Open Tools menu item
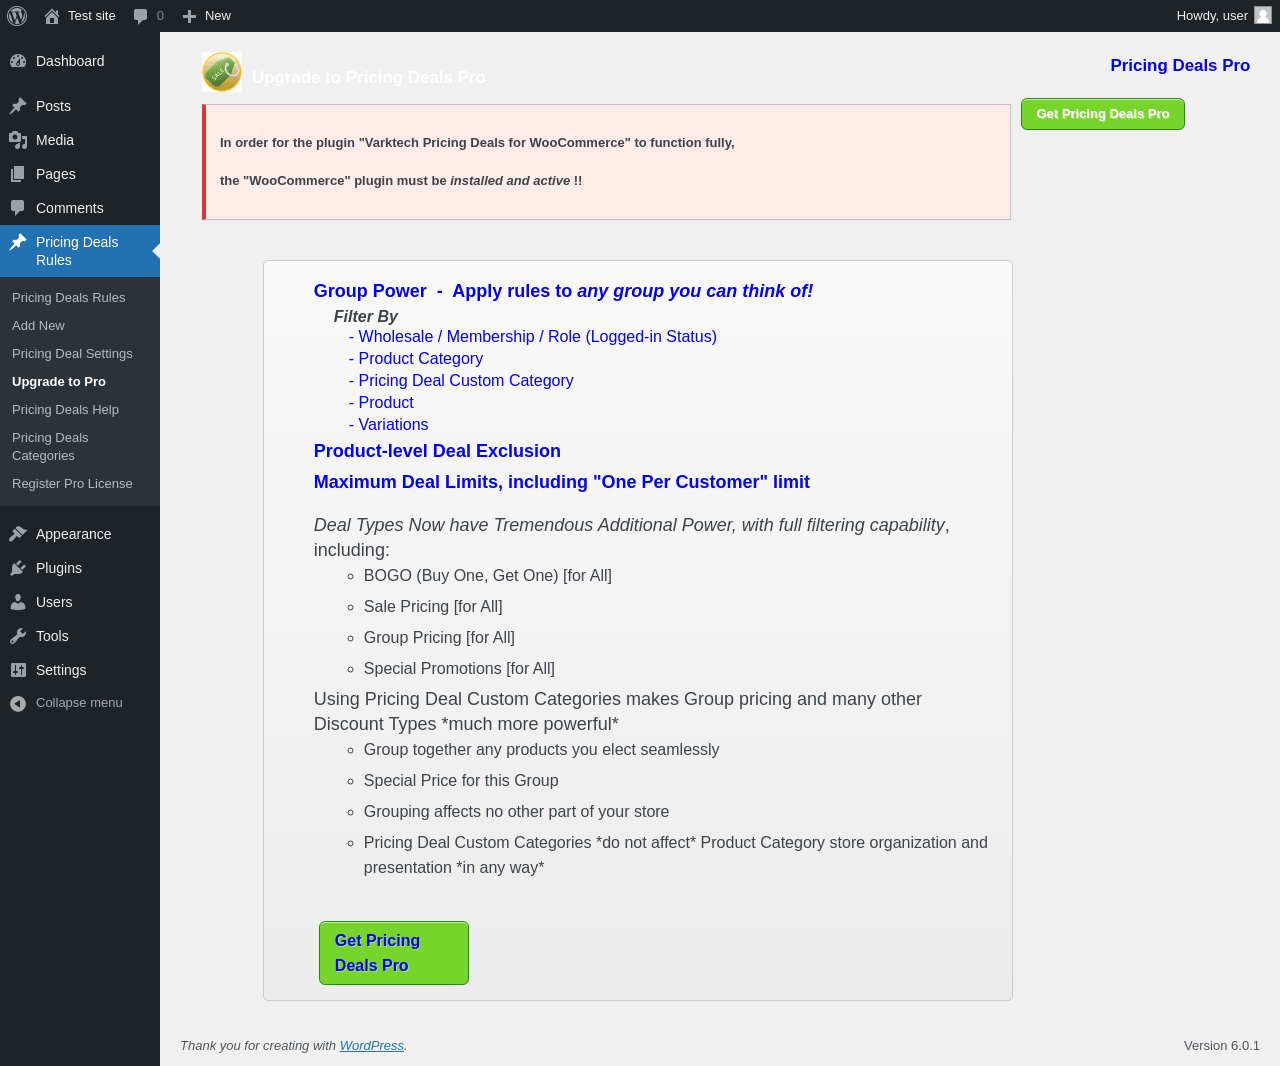 pos(80,636)
